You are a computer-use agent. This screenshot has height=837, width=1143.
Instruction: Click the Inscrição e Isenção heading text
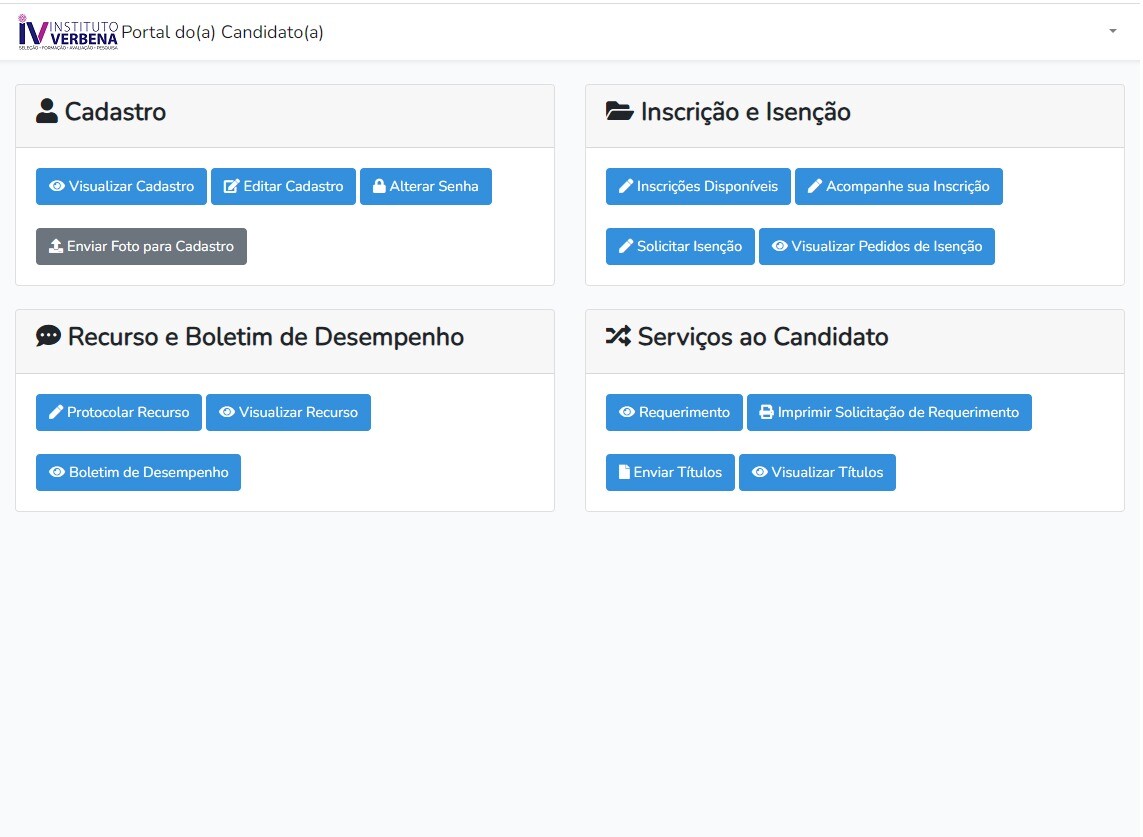pos(746,112)
